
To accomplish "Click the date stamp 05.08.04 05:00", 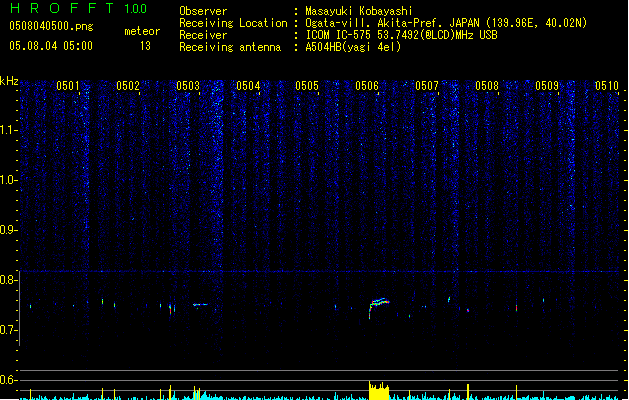I will click(51, 46).
